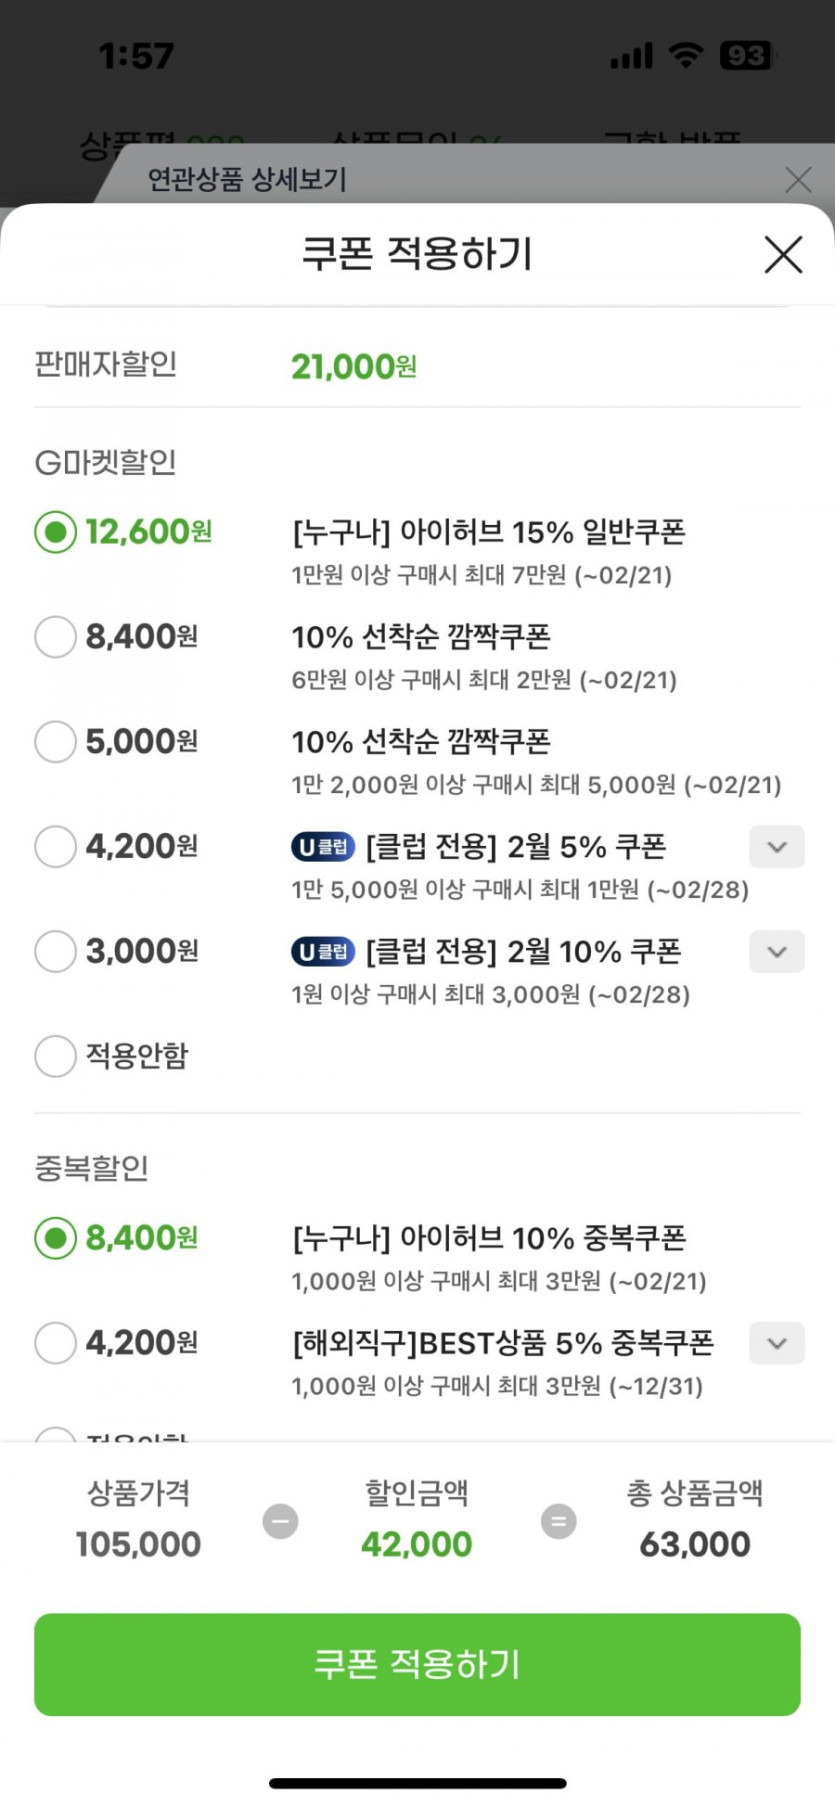This screenshot has height=1806, width=835.
Task: Select the 3,000원 club coupon radio
Action: click(55, 951)
